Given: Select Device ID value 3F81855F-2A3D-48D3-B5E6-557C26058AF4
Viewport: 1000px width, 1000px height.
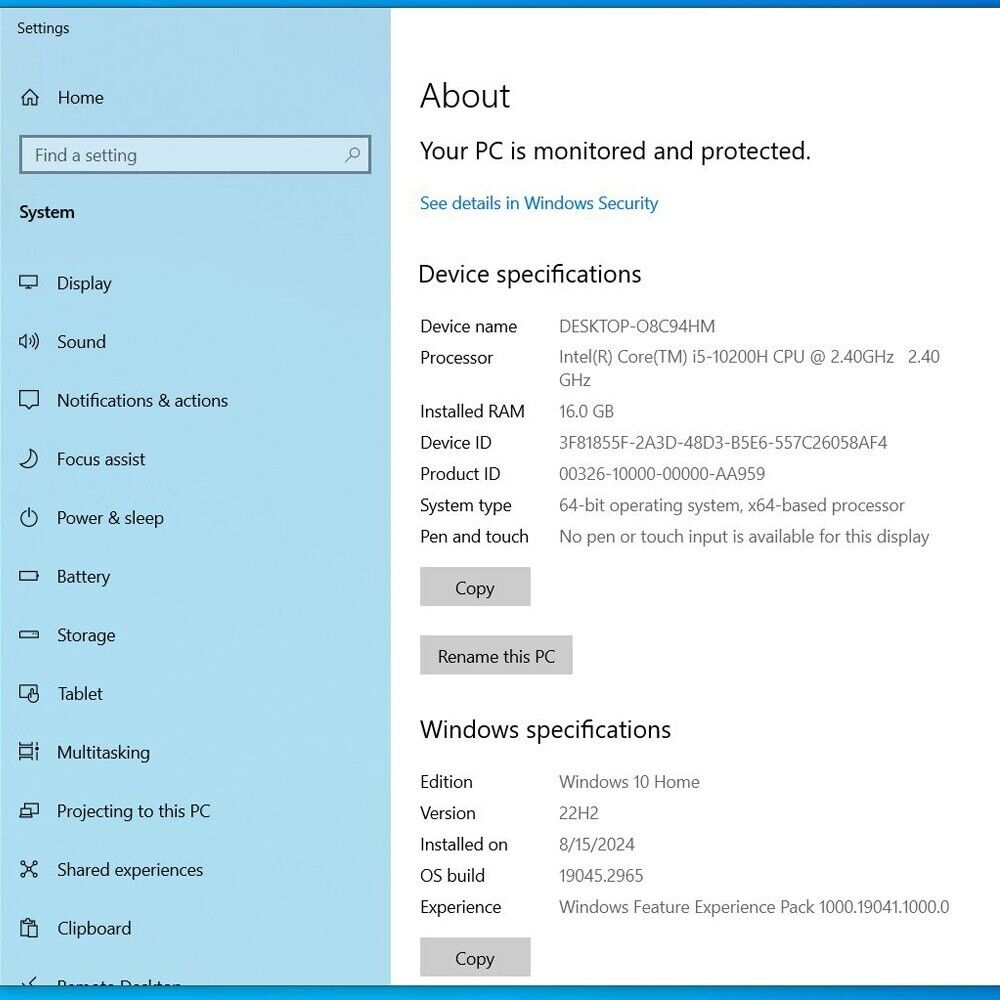Looking at the screenshot, I should coord(723,443).
